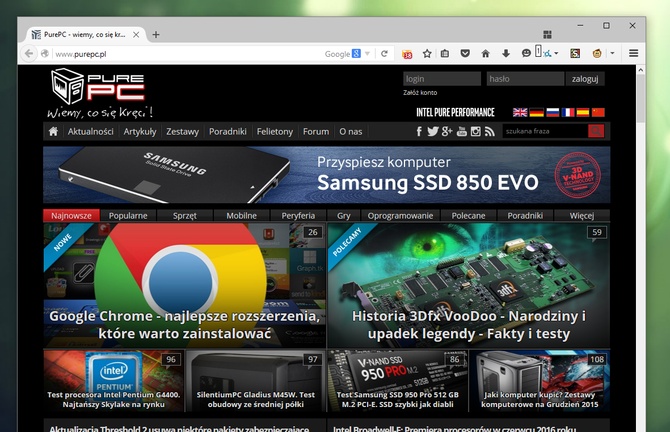Visit PurePC Instagram icon
The width and height of the screenshot is (670, 432).
(476, 131)
